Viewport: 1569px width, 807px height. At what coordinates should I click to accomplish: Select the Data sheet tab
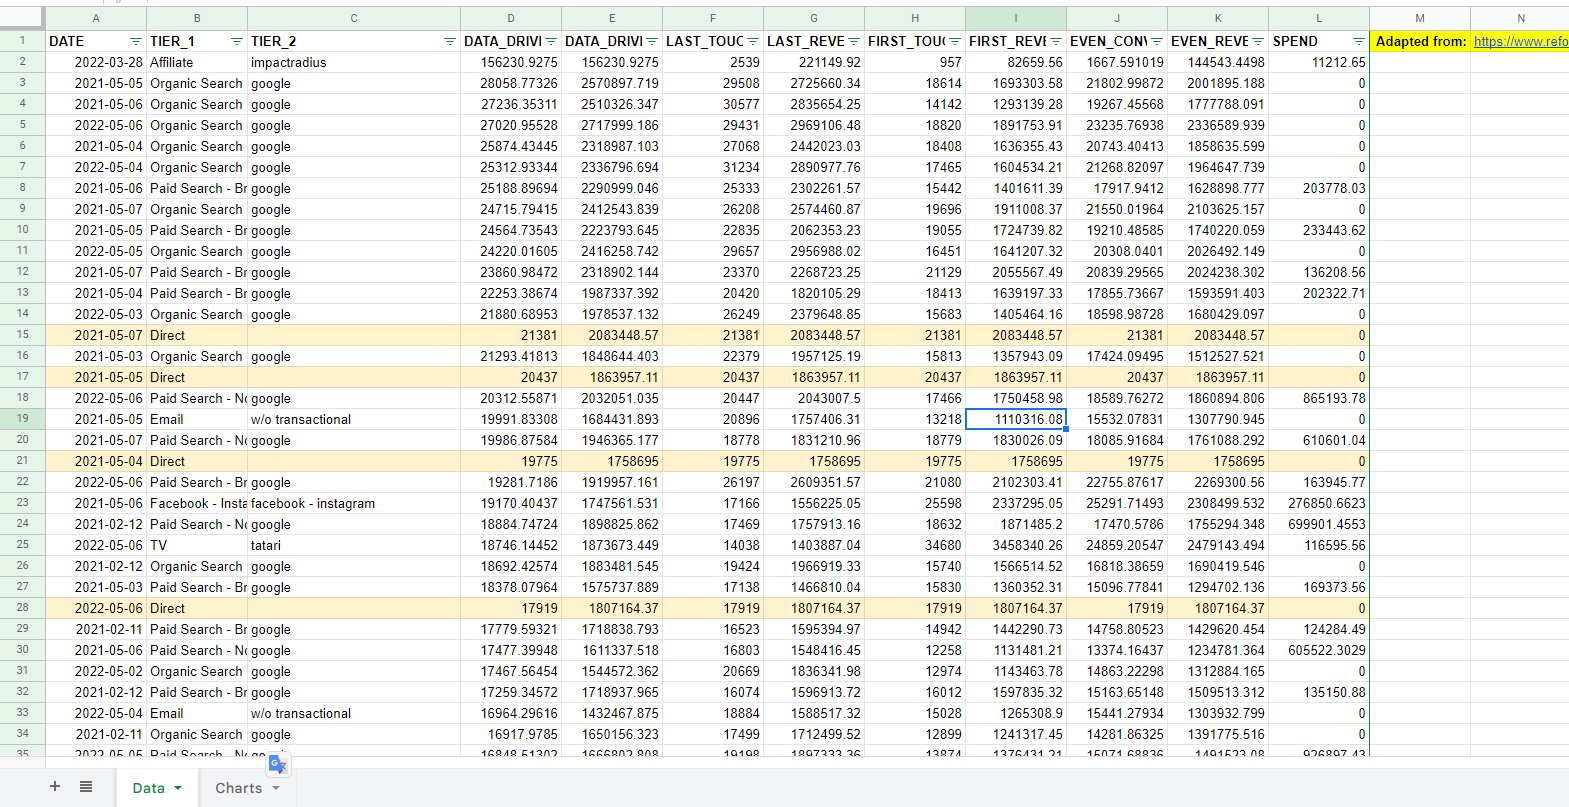[x=148, y=788]
